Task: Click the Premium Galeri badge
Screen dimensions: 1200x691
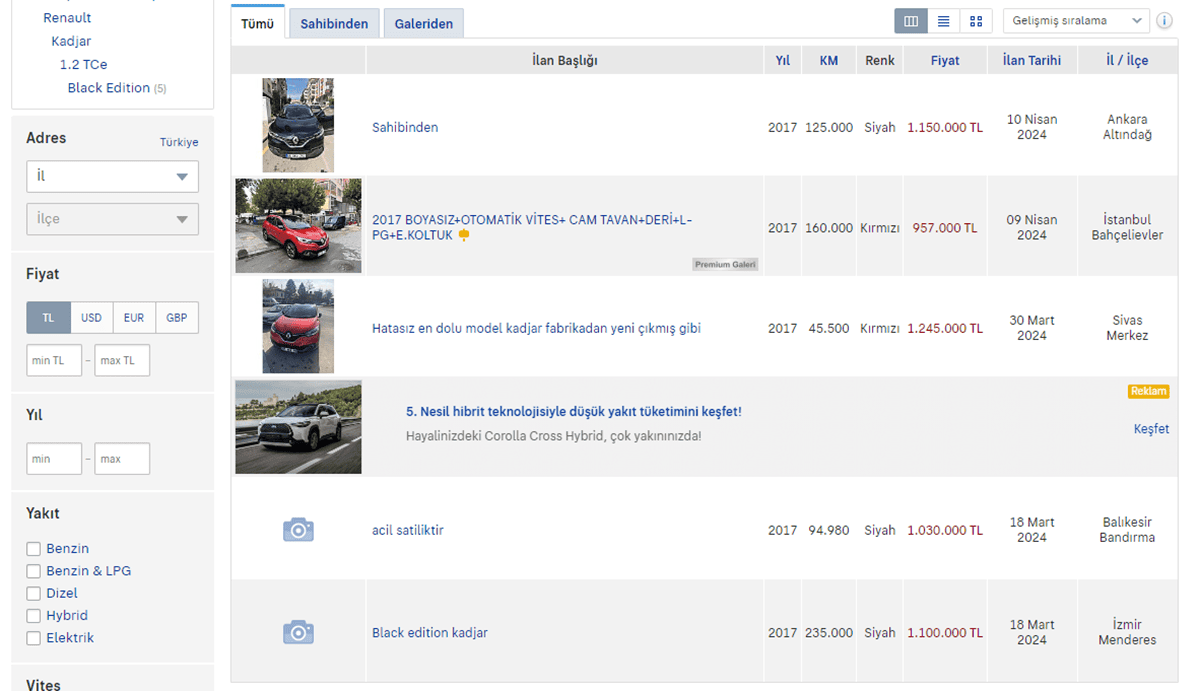Action: (x=726, y=265)
